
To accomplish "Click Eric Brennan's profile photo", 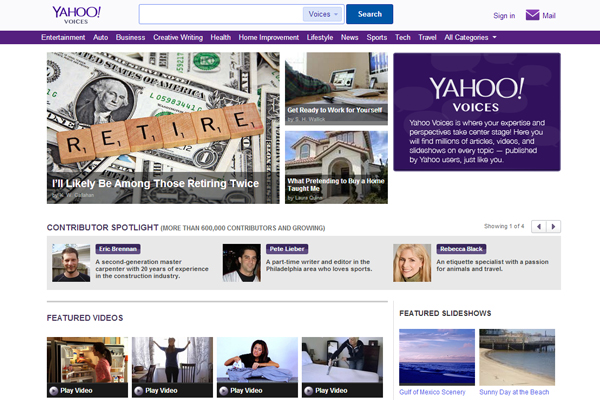I will pos(71,263).
